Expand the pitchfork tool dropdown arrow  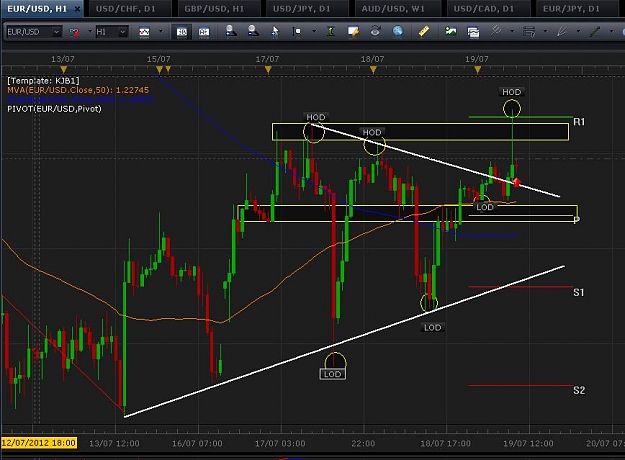(512, 31)
